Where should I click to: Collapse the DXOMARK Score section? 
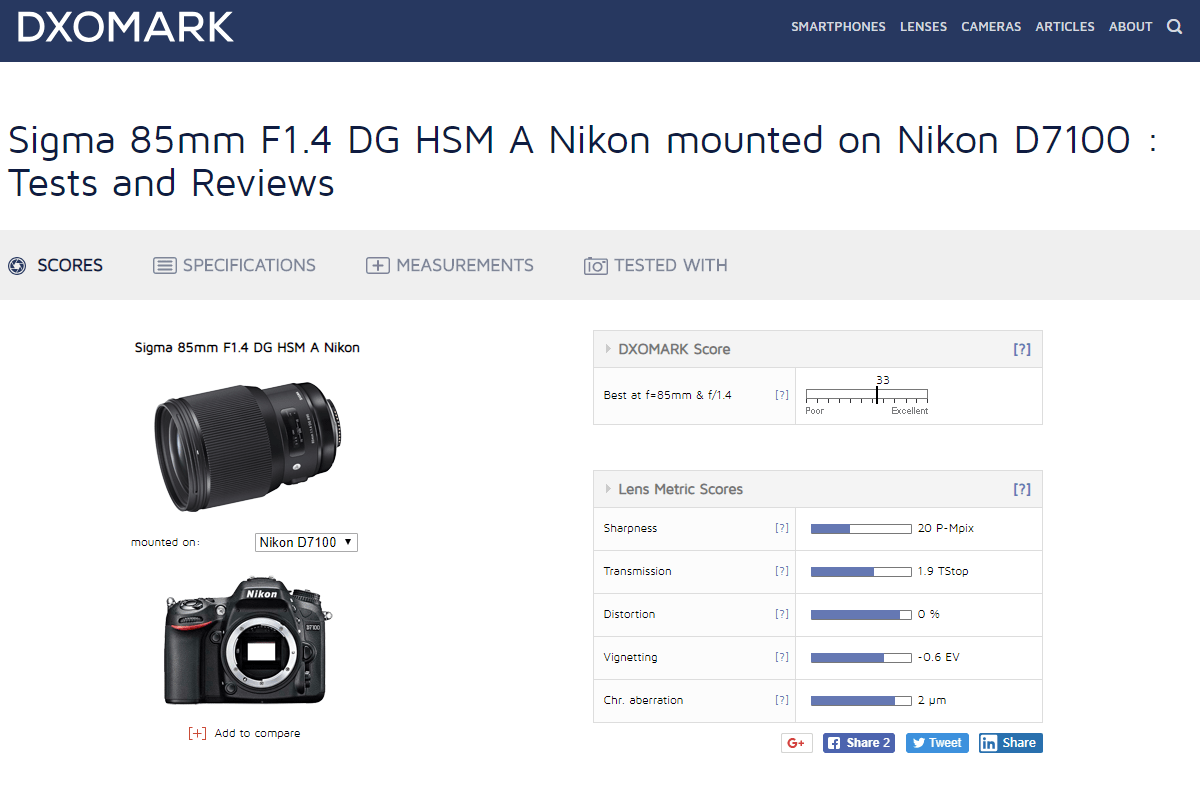pyautogui.click(x=608, y=349)
